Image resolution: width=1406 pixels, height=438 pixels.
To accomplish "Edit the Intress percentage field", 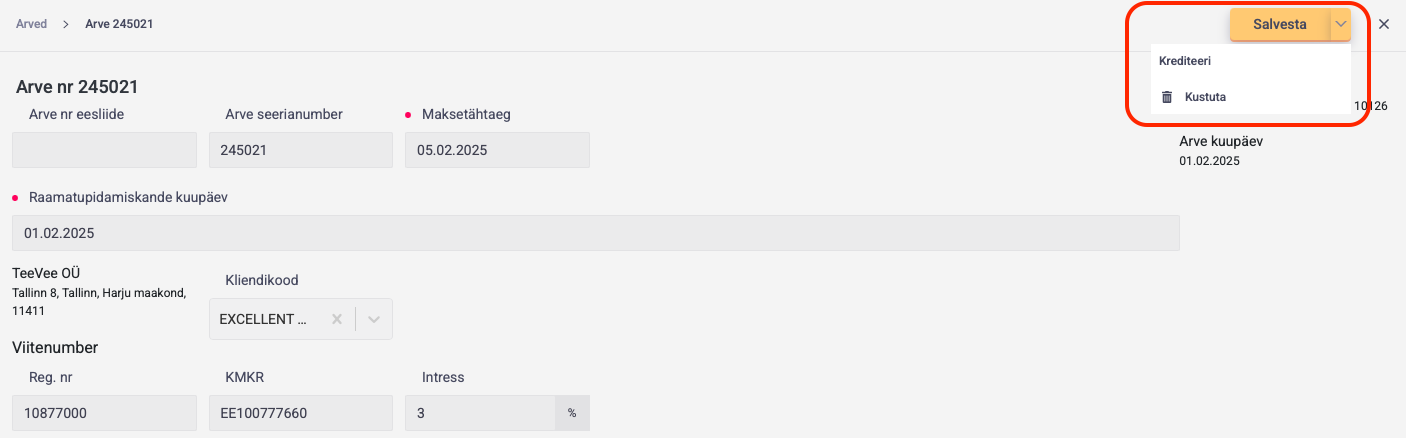I will pyautogui.click(x=480, y=413).
